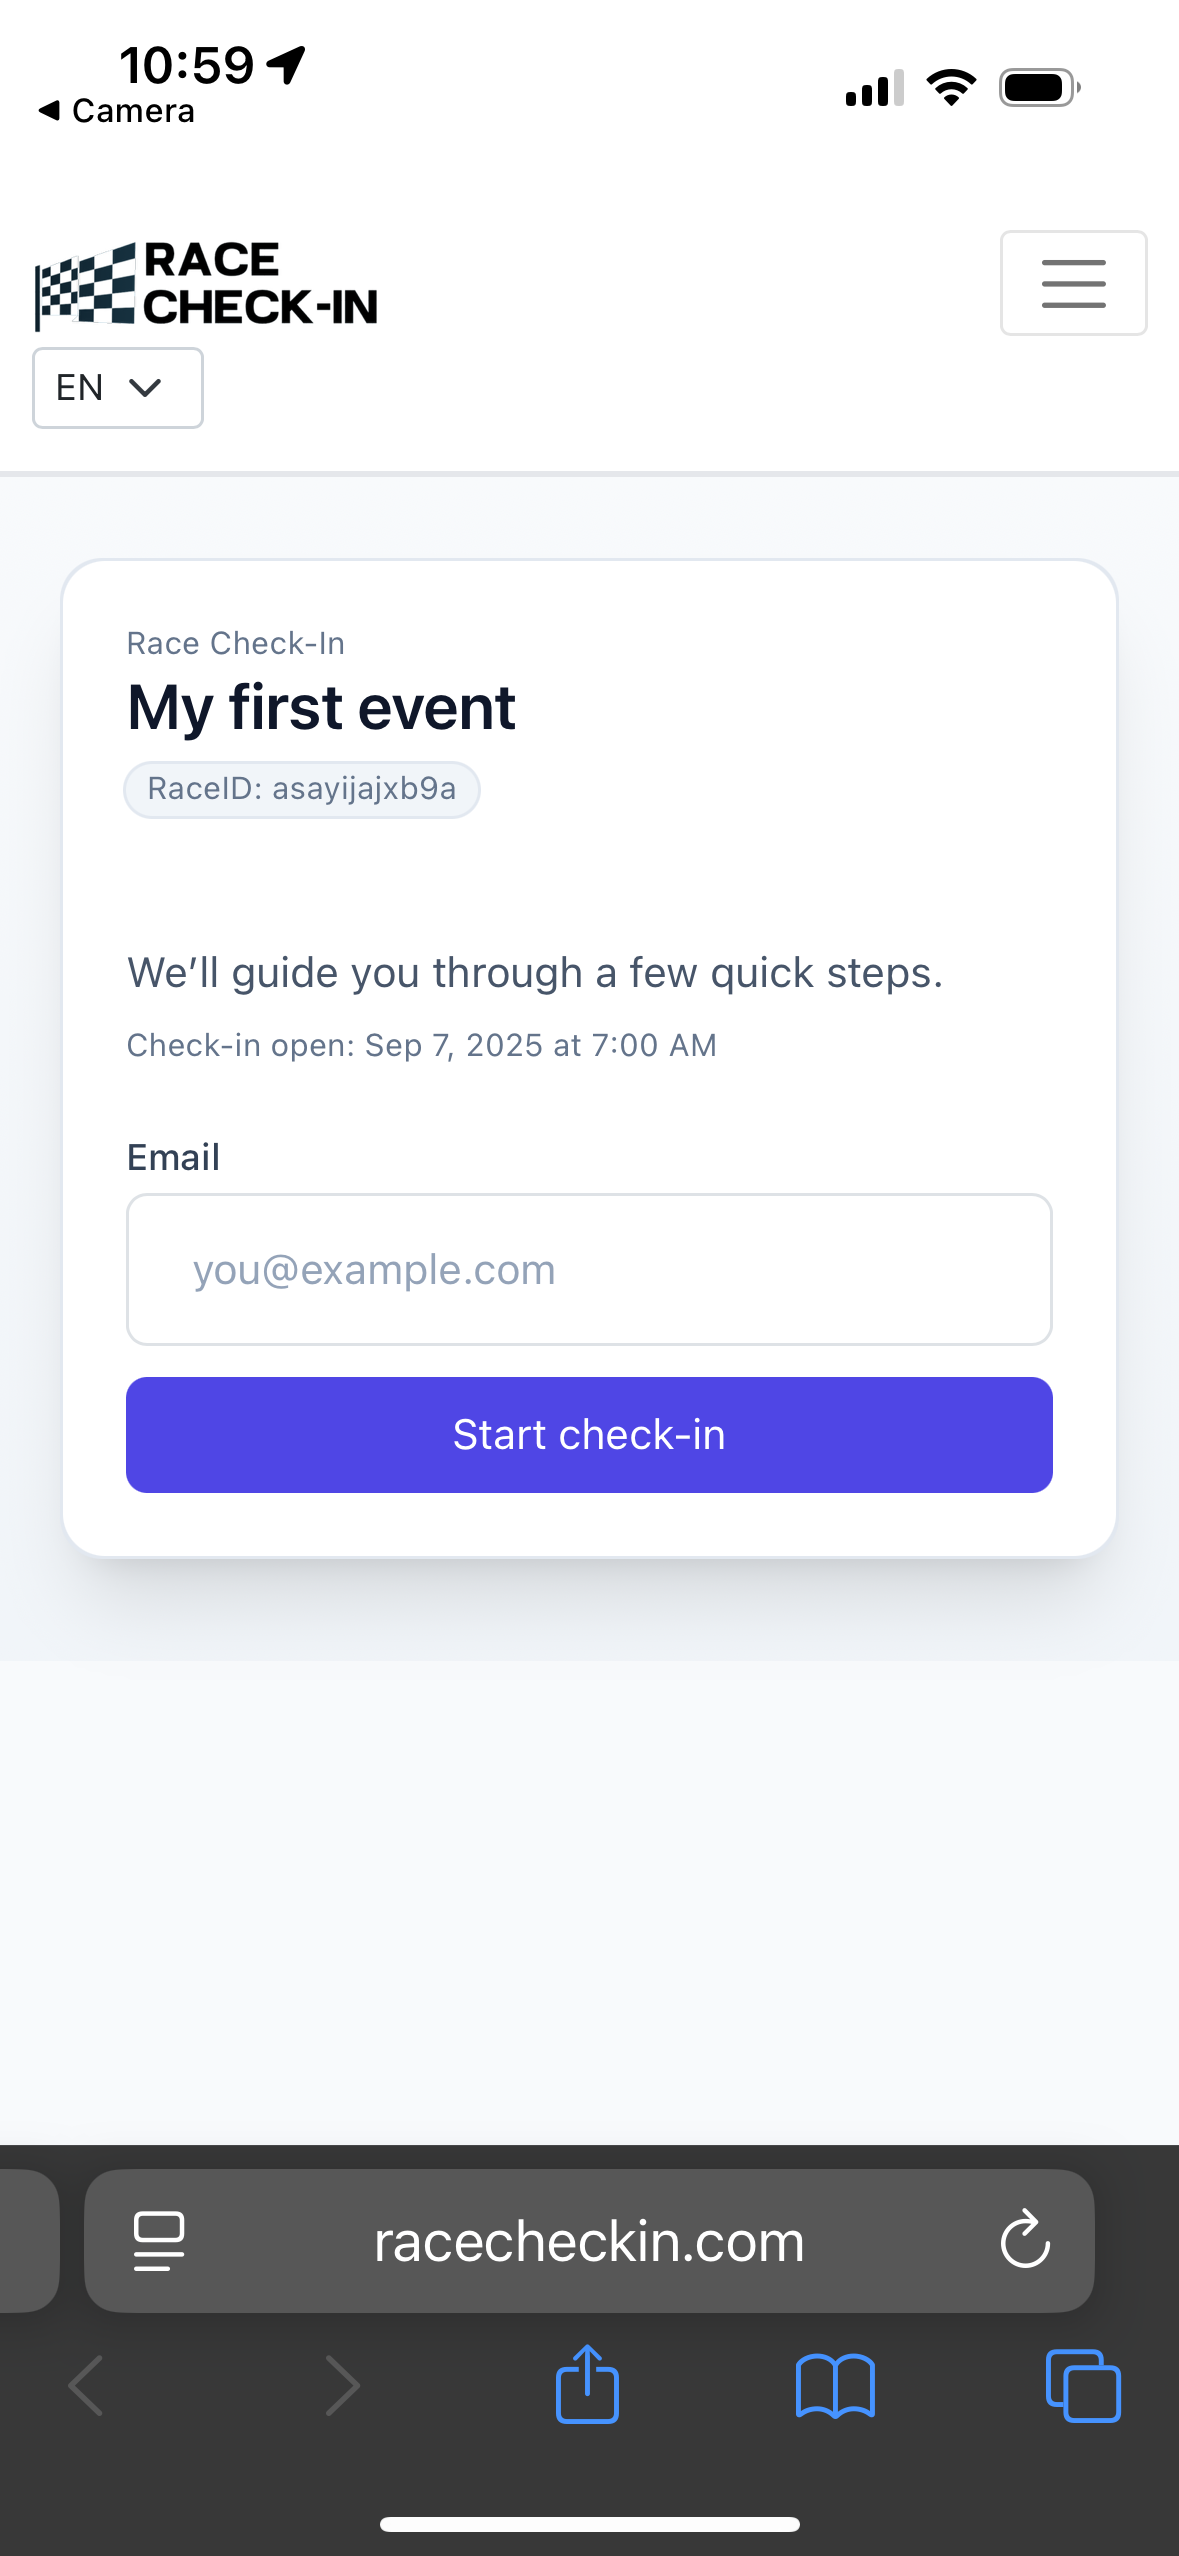Image resolution: width=1179 pixels, height=2556 pixels.
Task: Show all Safari tabs icon
Action: point(1082,2386)
